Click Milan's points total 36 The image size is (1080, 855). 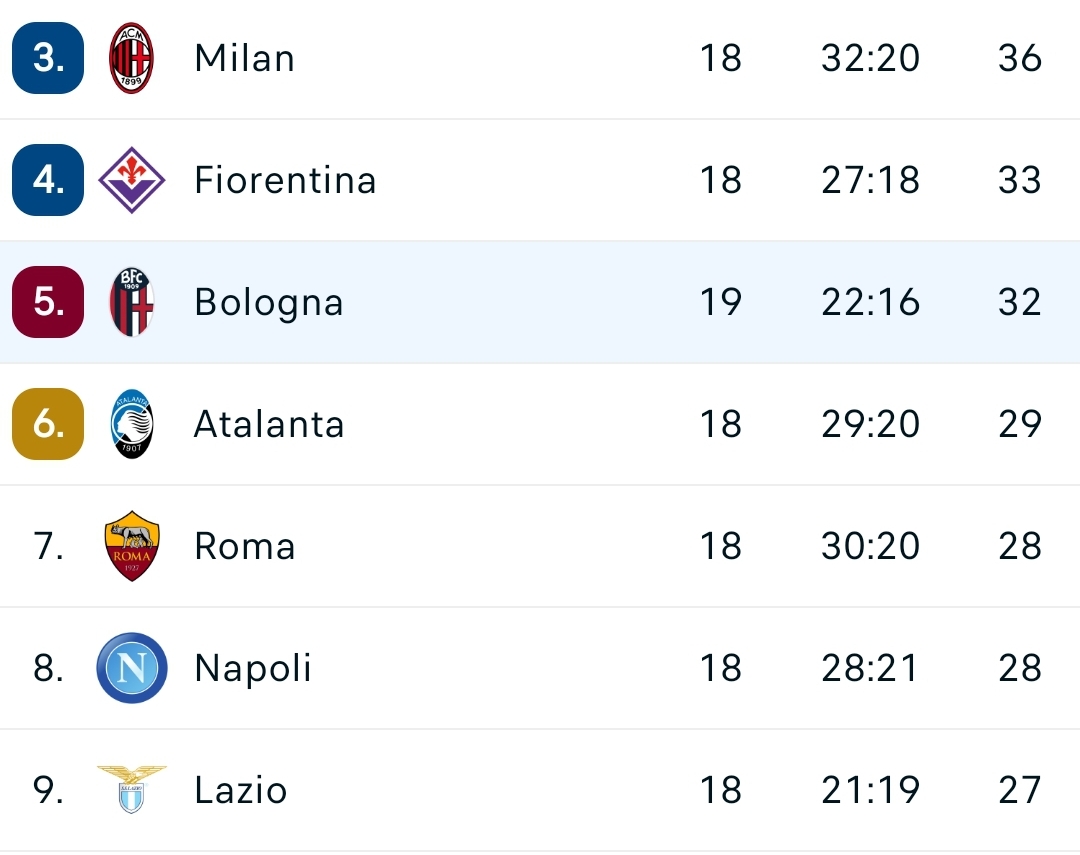(1019, 58)
